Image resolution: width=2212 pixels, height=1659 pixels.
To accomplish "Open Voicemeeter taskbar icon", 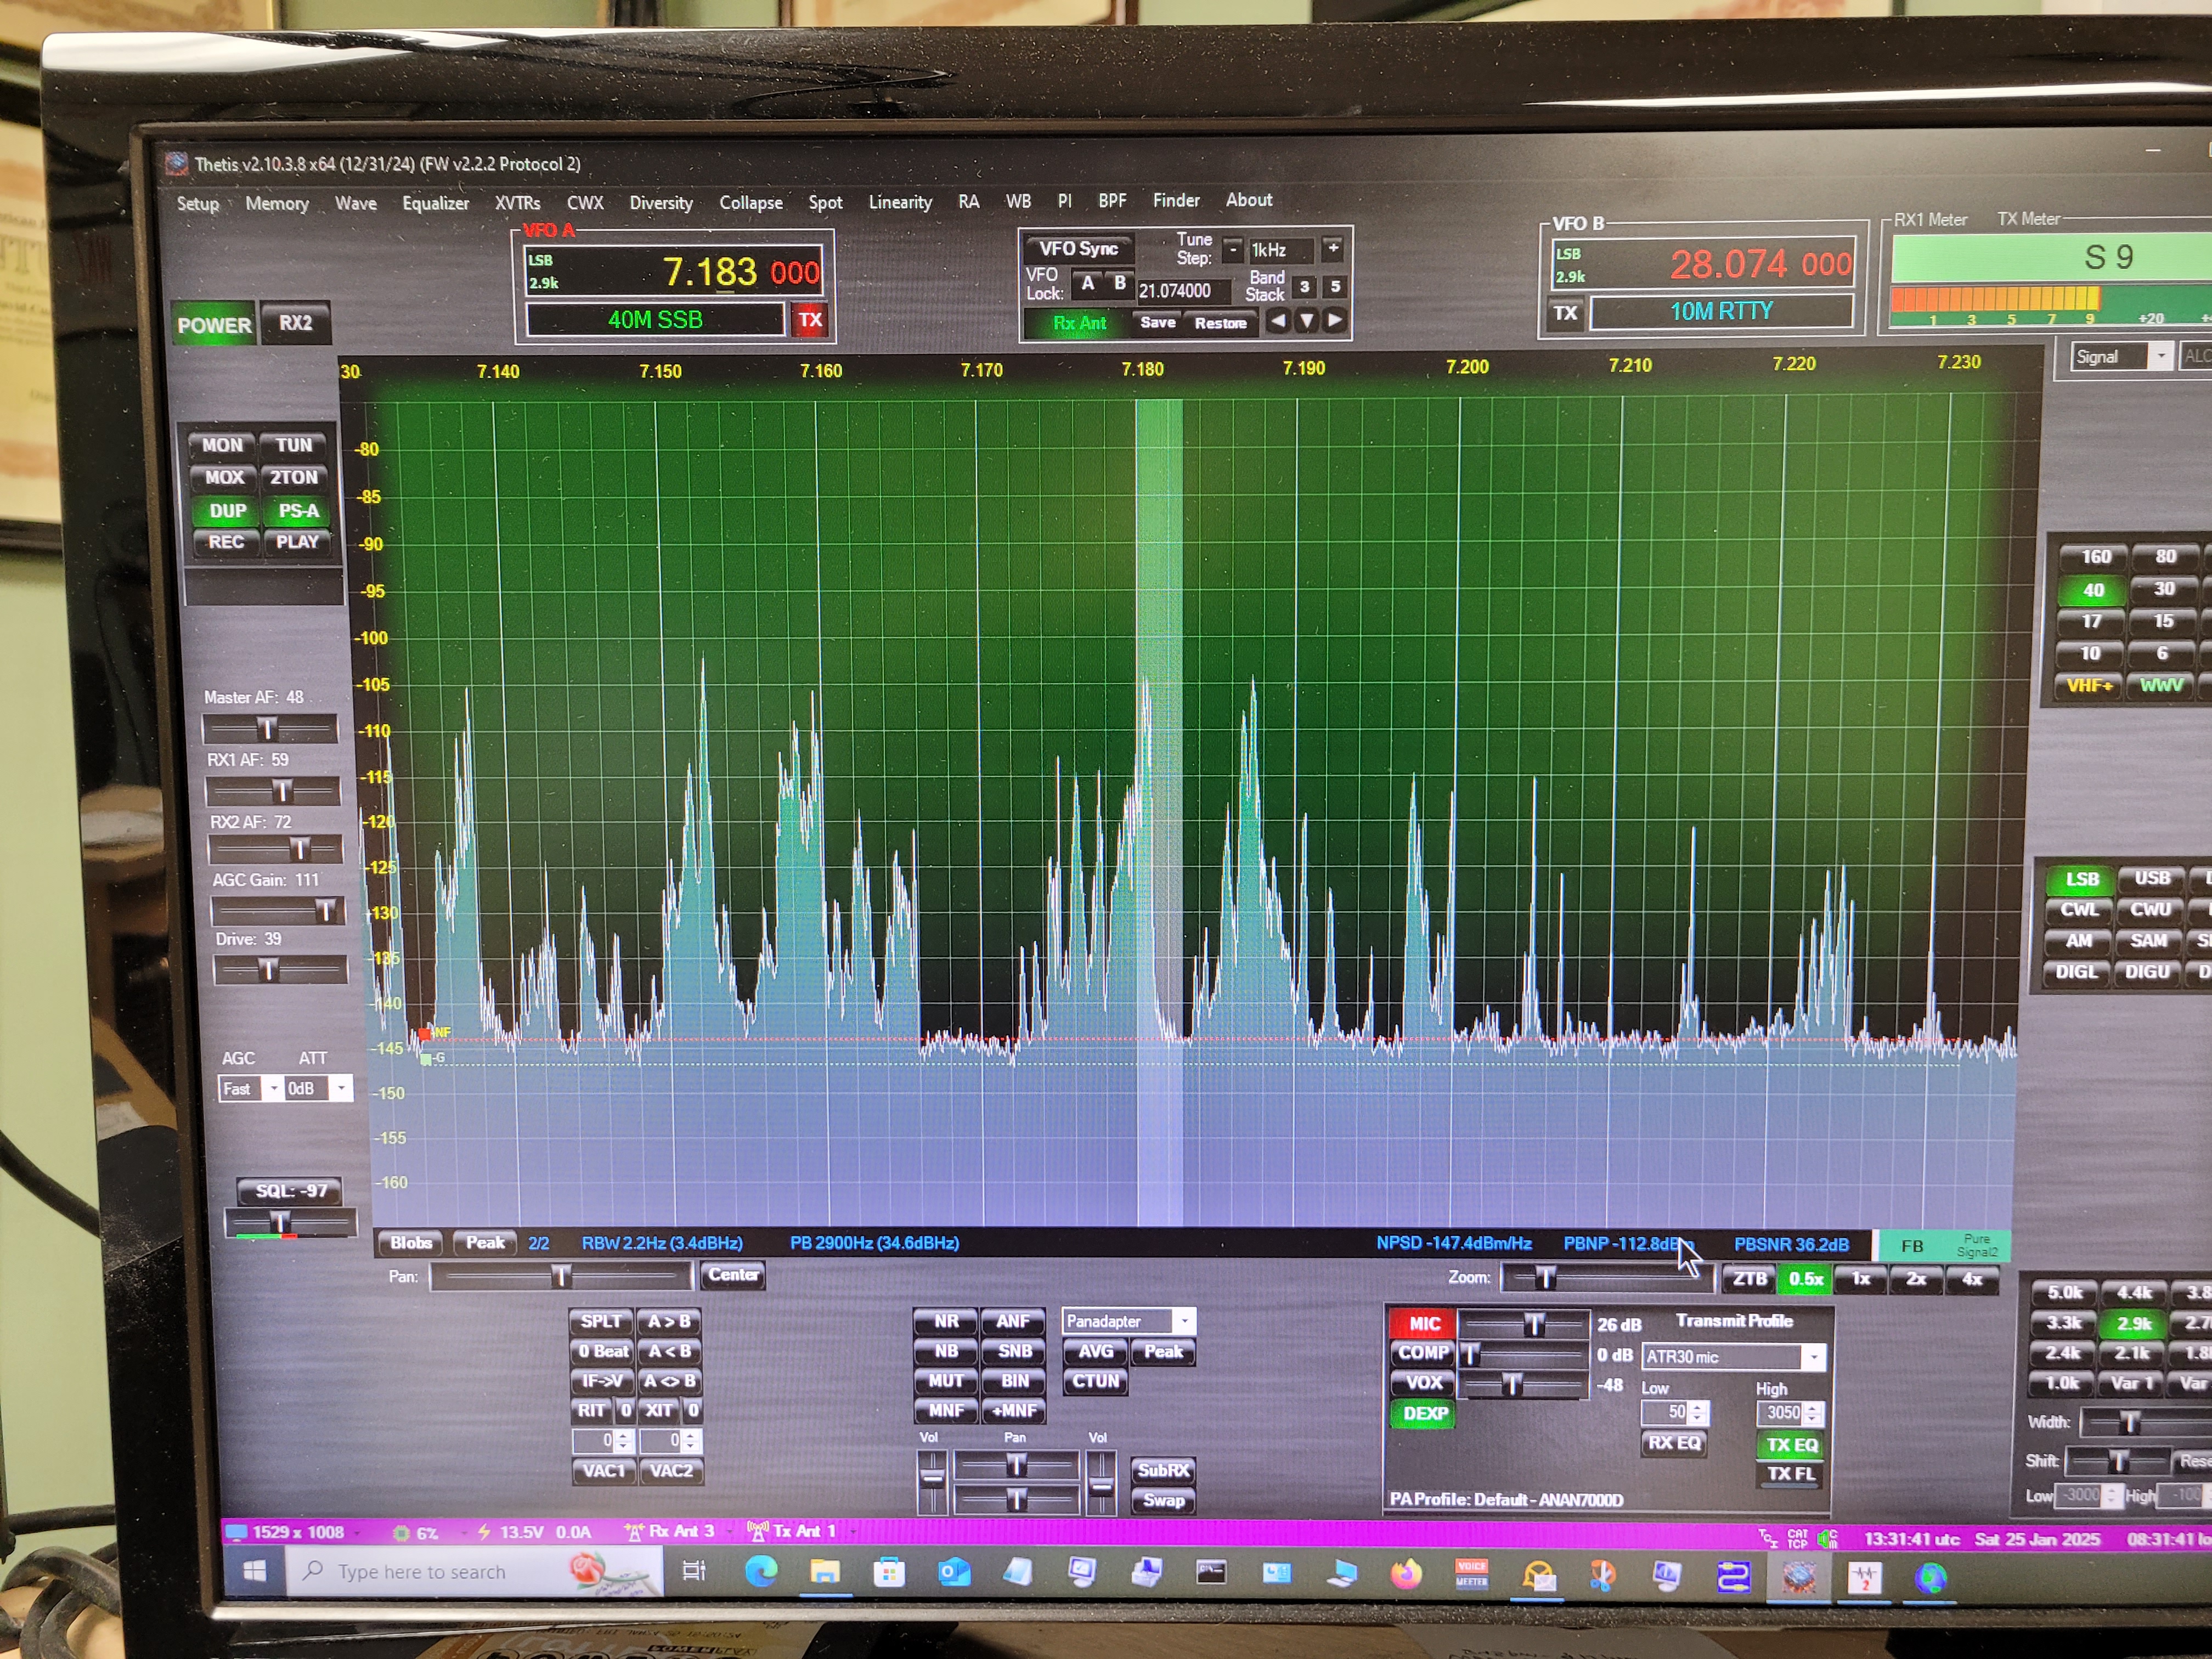I will (x=1471, y=1575).
